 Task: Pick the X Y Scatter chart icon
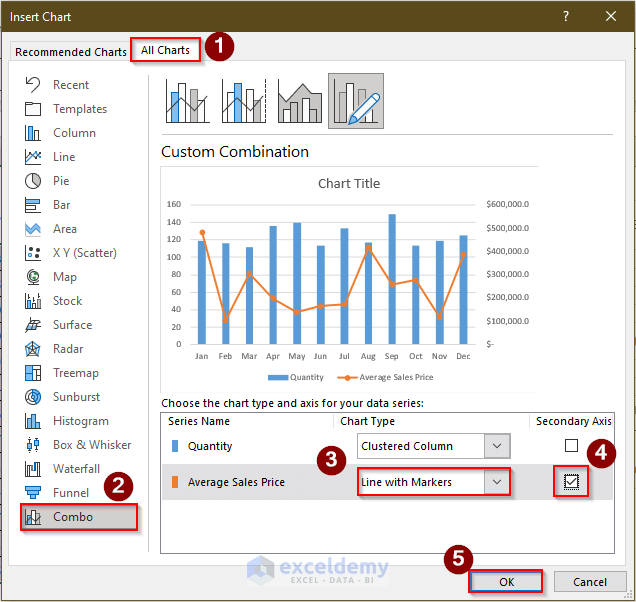(x=33, y=253)
